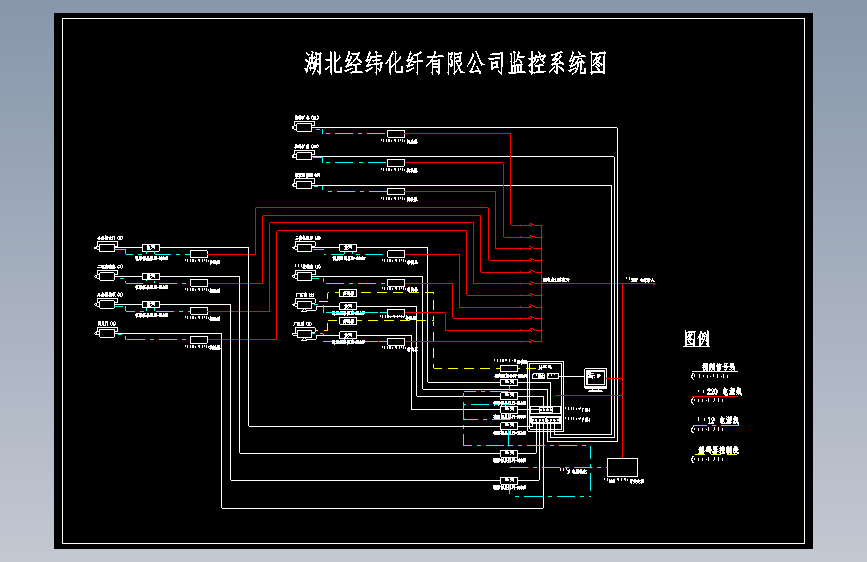Select the controller box on the yellow dashed line by the cabinet

click(x=509, y=368)
